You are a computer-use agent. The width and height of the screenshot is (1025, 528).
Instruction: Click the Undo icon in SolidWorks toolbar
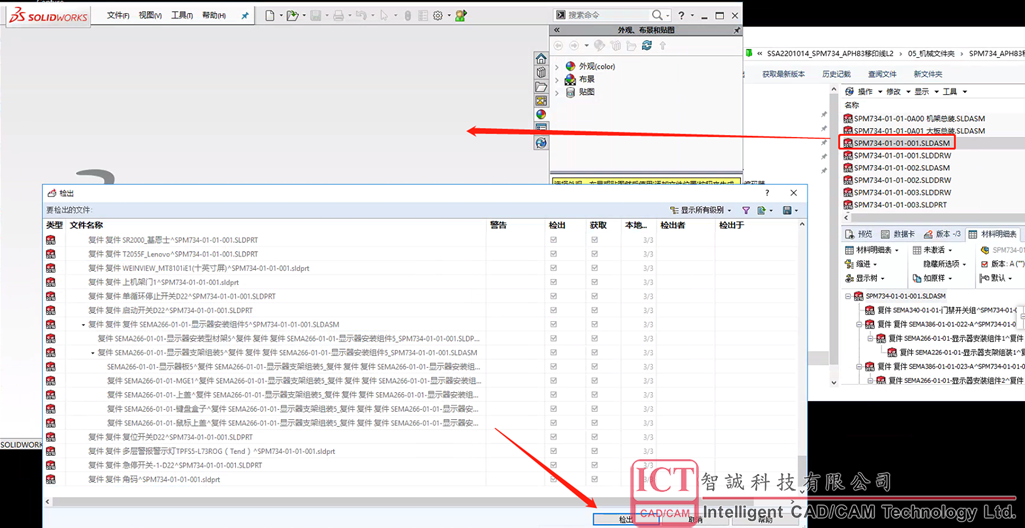361,15
